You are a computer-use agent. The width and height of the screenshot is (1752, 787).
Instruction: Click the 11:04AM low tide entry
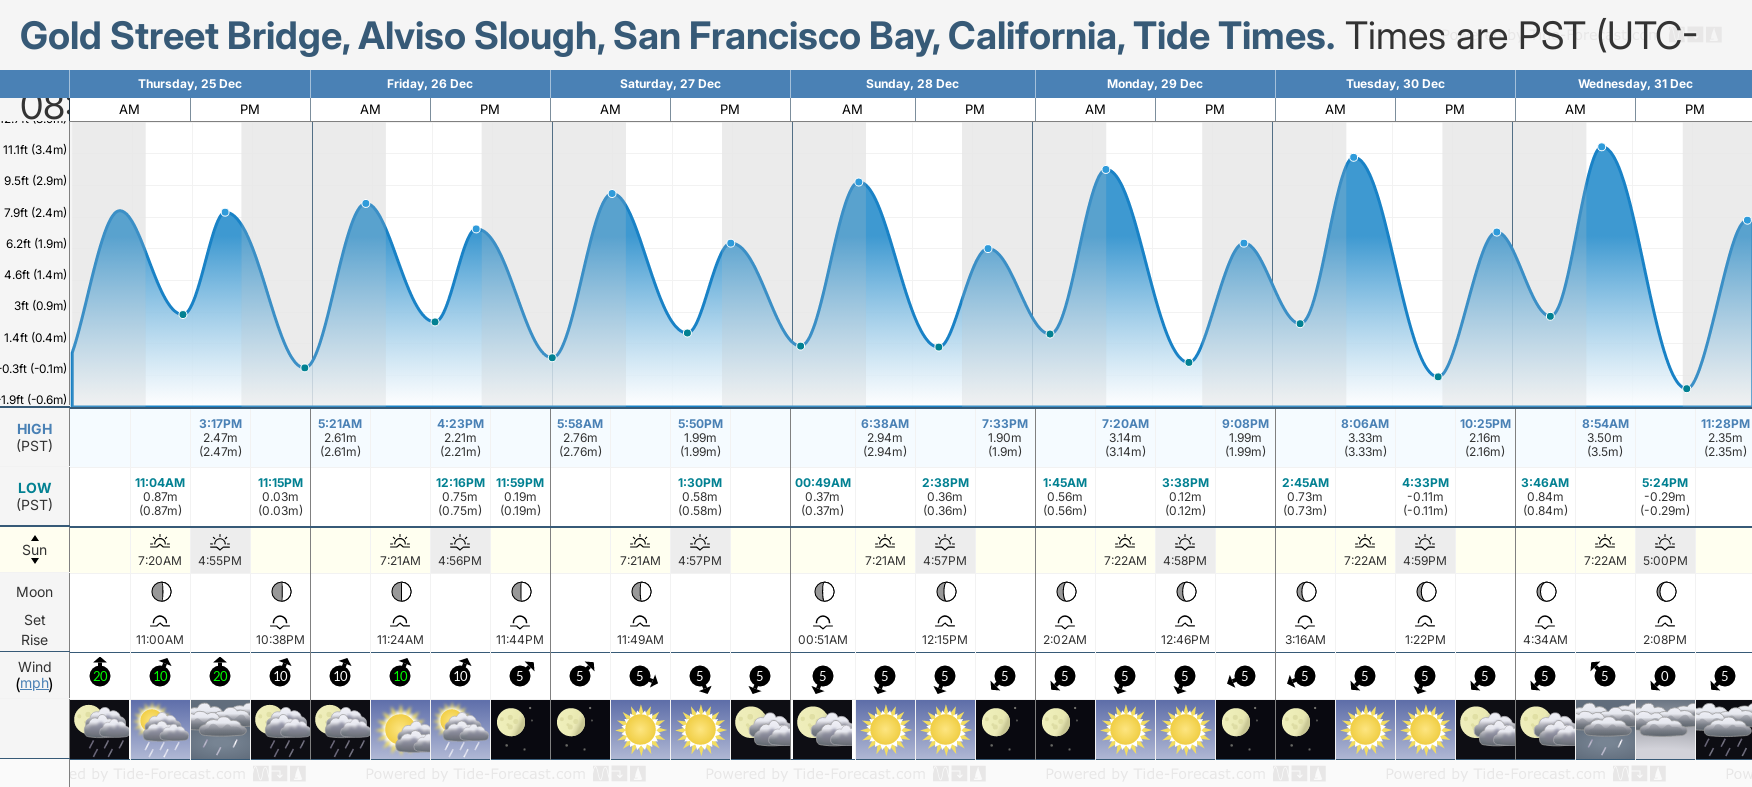tap(160, 496)
